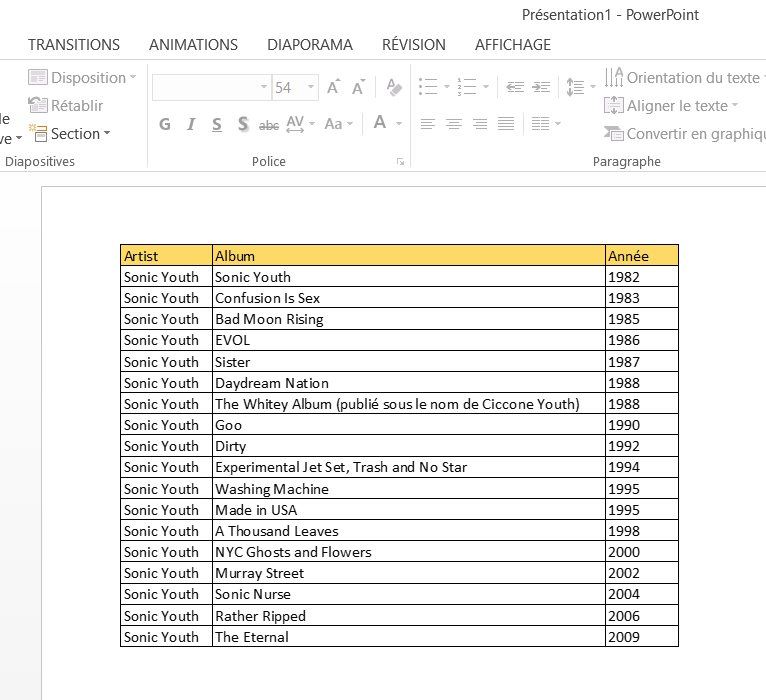Justify the text
This screenshot has height=700, width=766.
(x=506, y=124)
